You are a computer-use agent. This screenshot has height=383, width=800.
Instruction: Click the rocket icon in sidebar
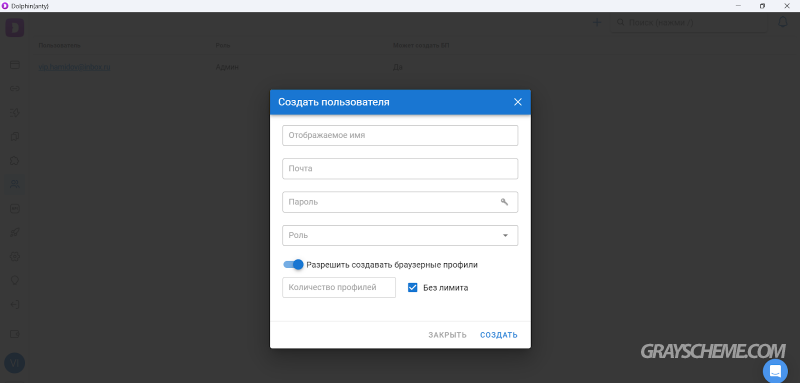(x=15, y=233)
